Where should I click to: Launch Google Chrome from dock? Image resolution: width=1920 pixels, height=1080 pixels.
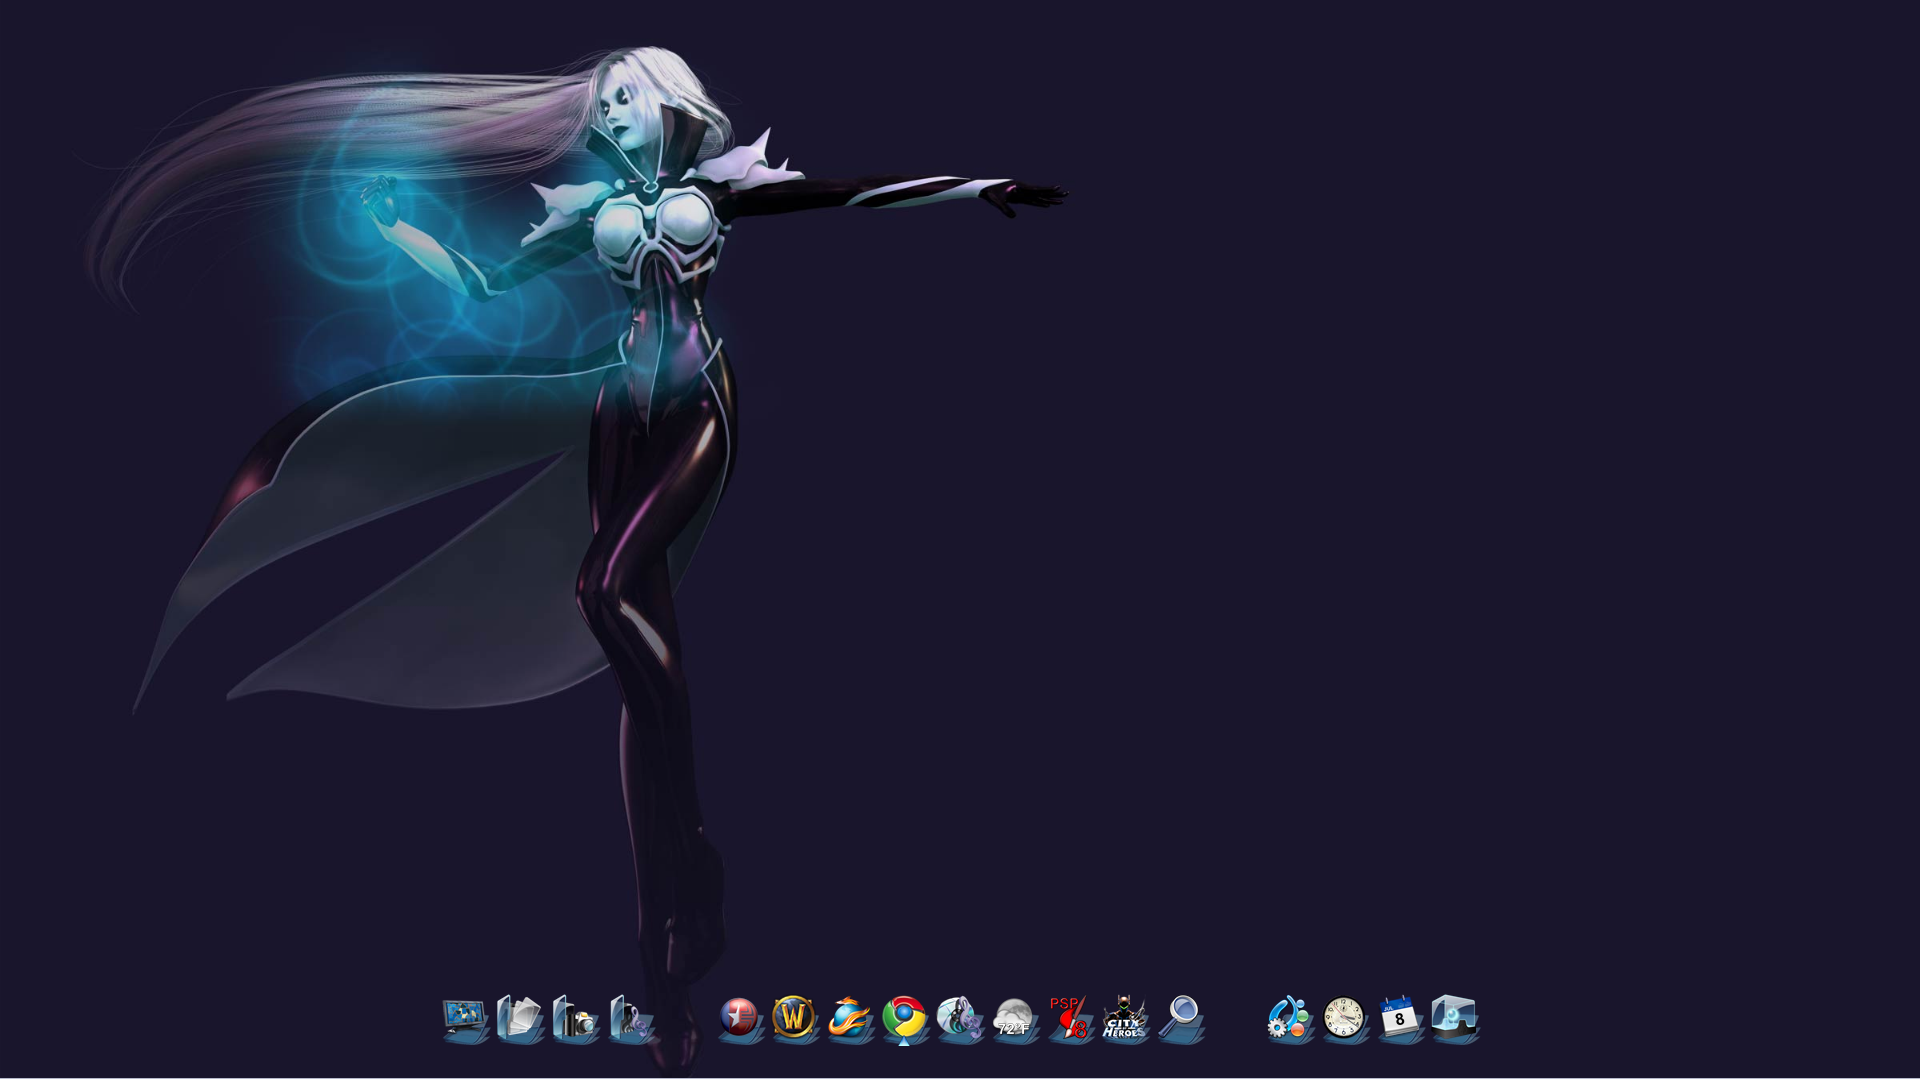tap(904, 1018)
